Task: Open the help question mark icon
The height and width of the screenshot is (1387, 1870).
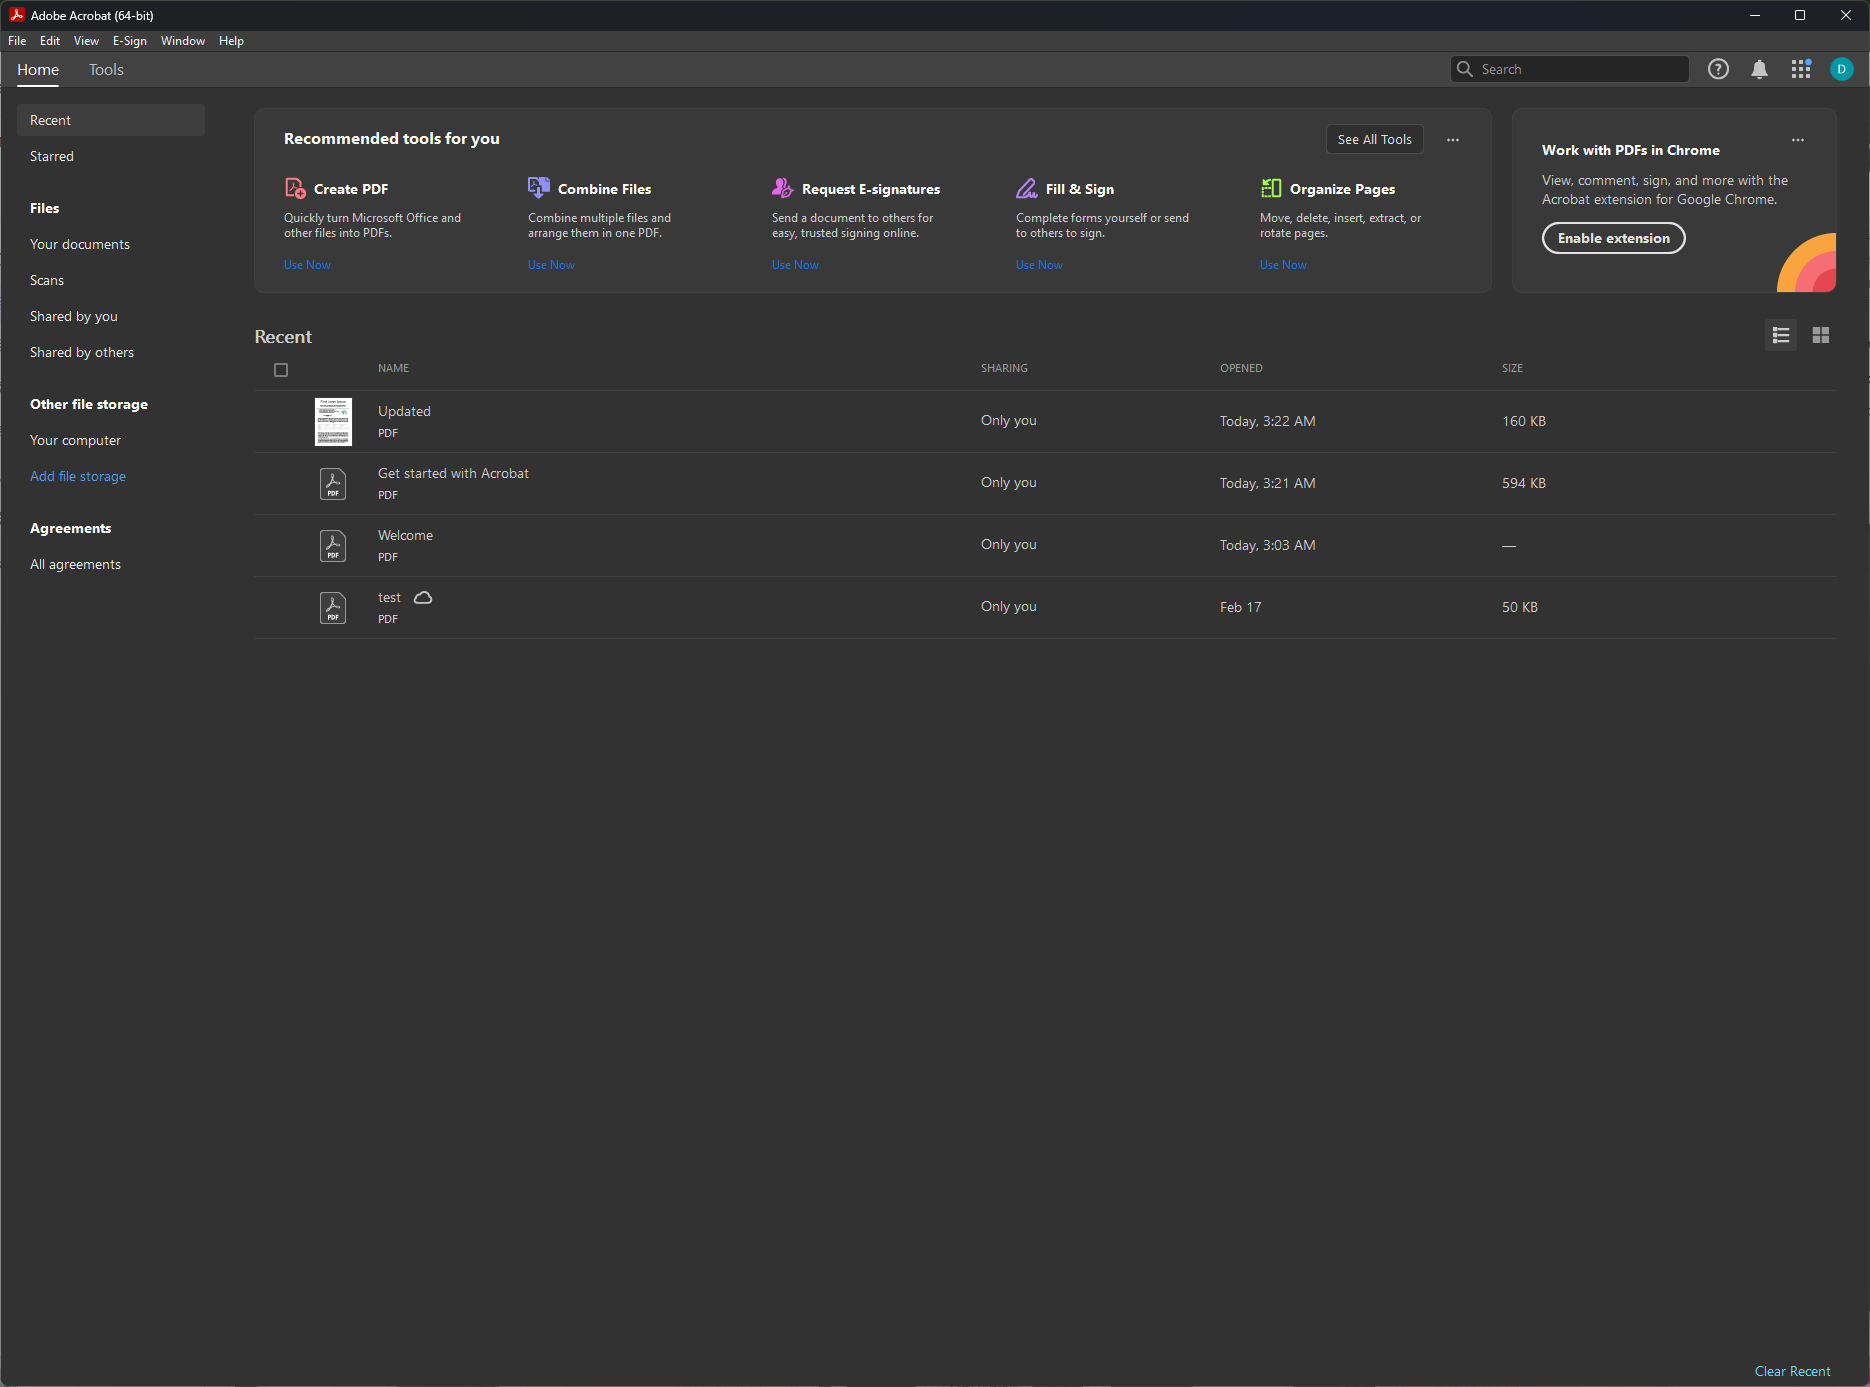Action: [x=1718, y=69]
